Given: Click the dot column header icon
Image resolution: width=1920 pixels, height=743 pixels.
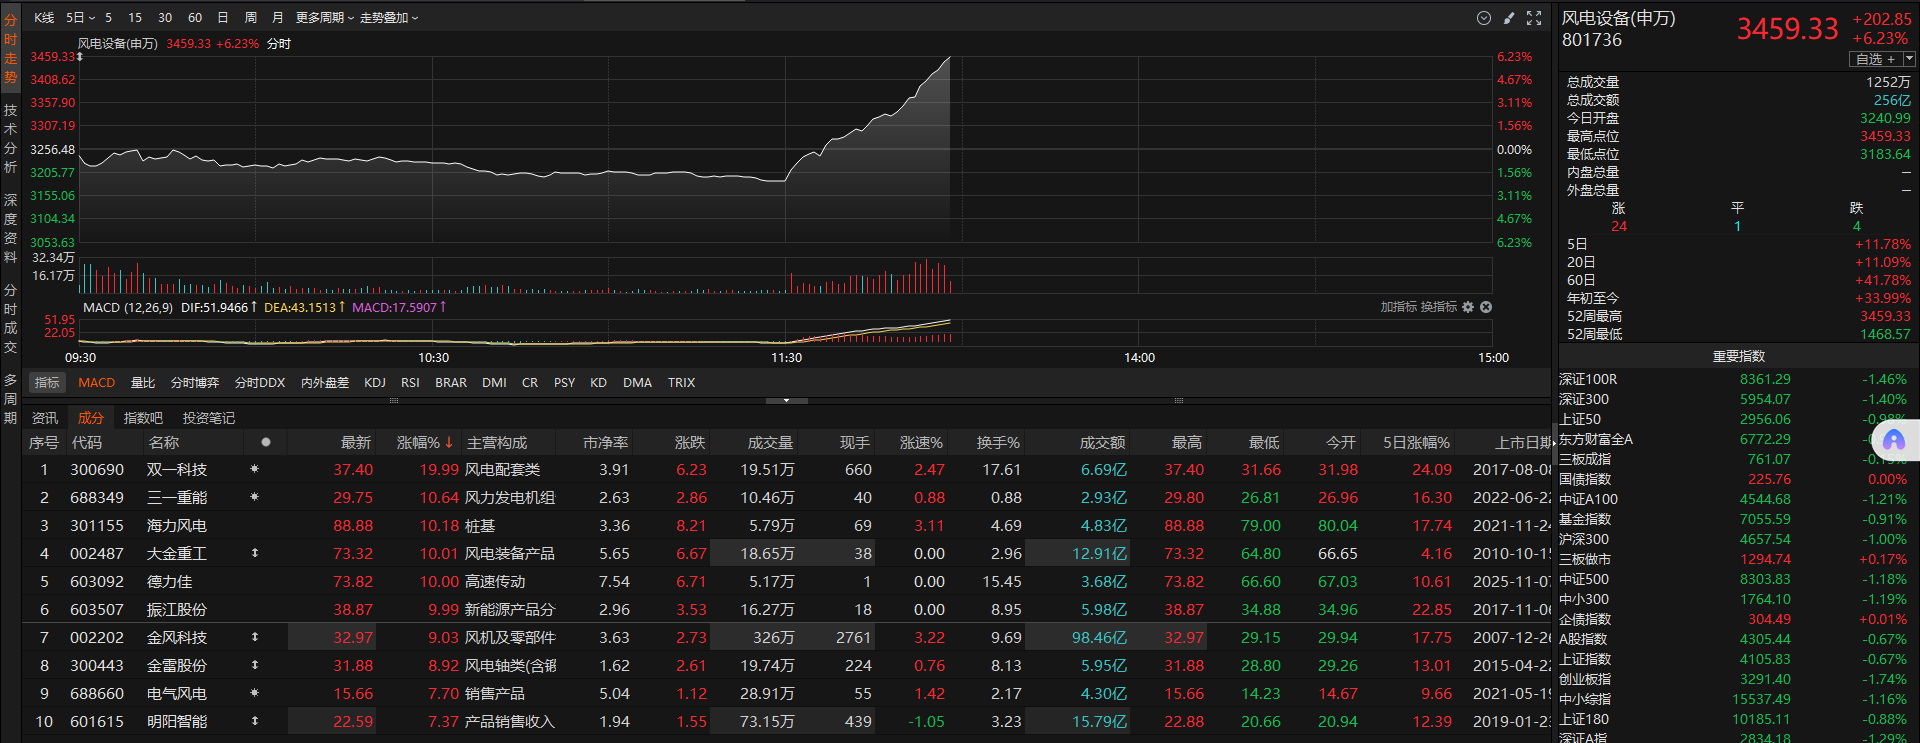Looking at the screenshot, I should point(265,442).
